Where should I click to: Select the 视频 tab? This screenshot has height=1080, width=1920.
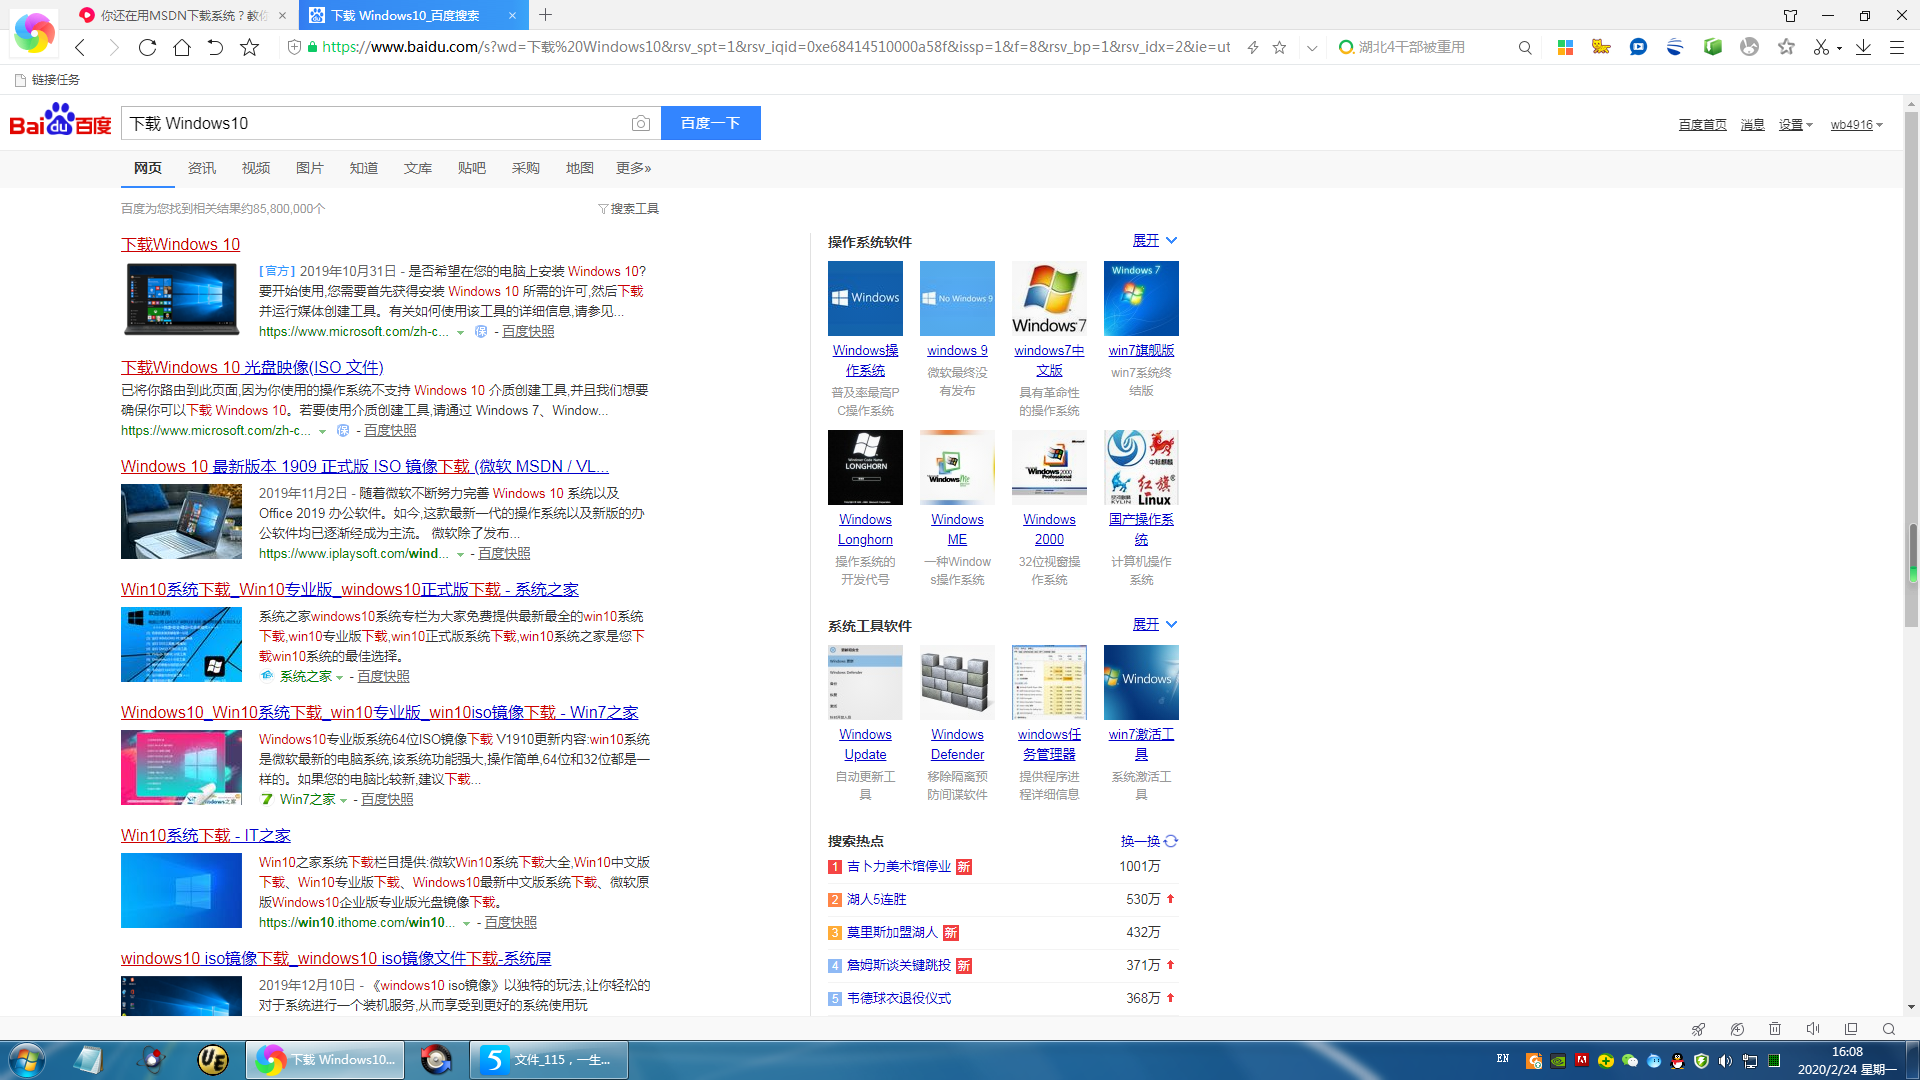(256, 168)
